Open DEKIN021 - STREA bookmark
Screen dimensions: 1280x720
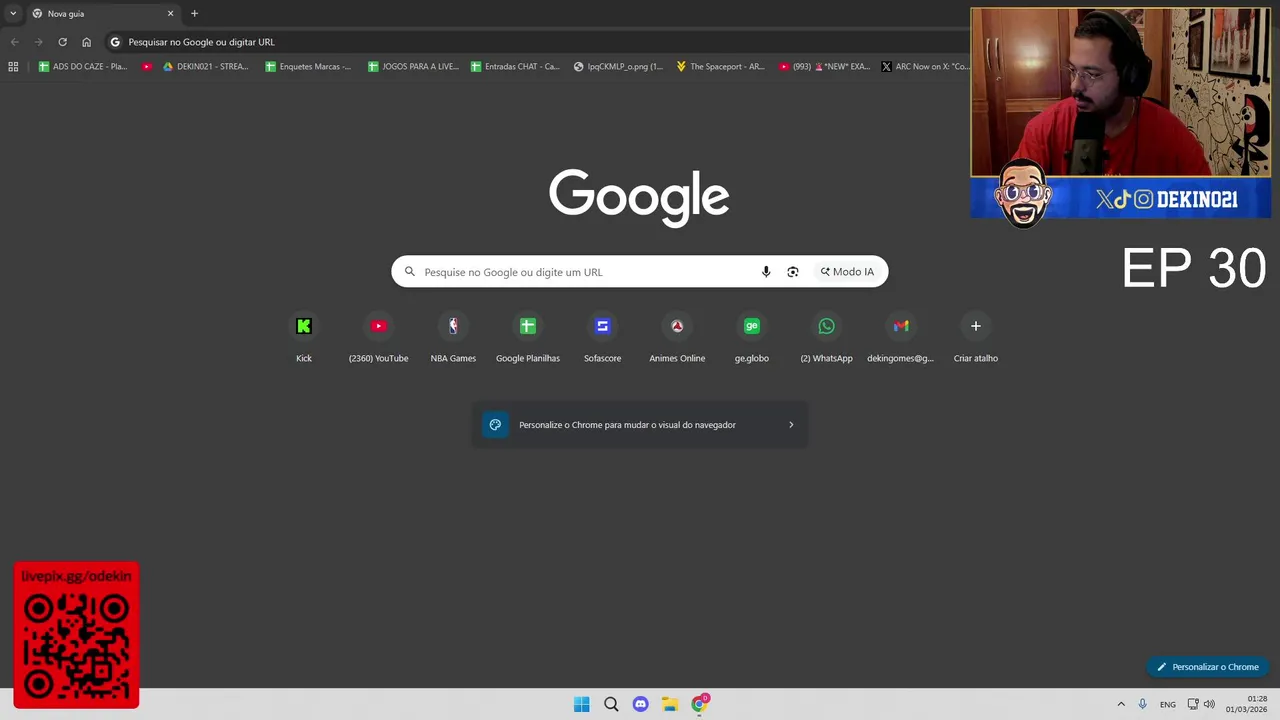coord(206,67)
